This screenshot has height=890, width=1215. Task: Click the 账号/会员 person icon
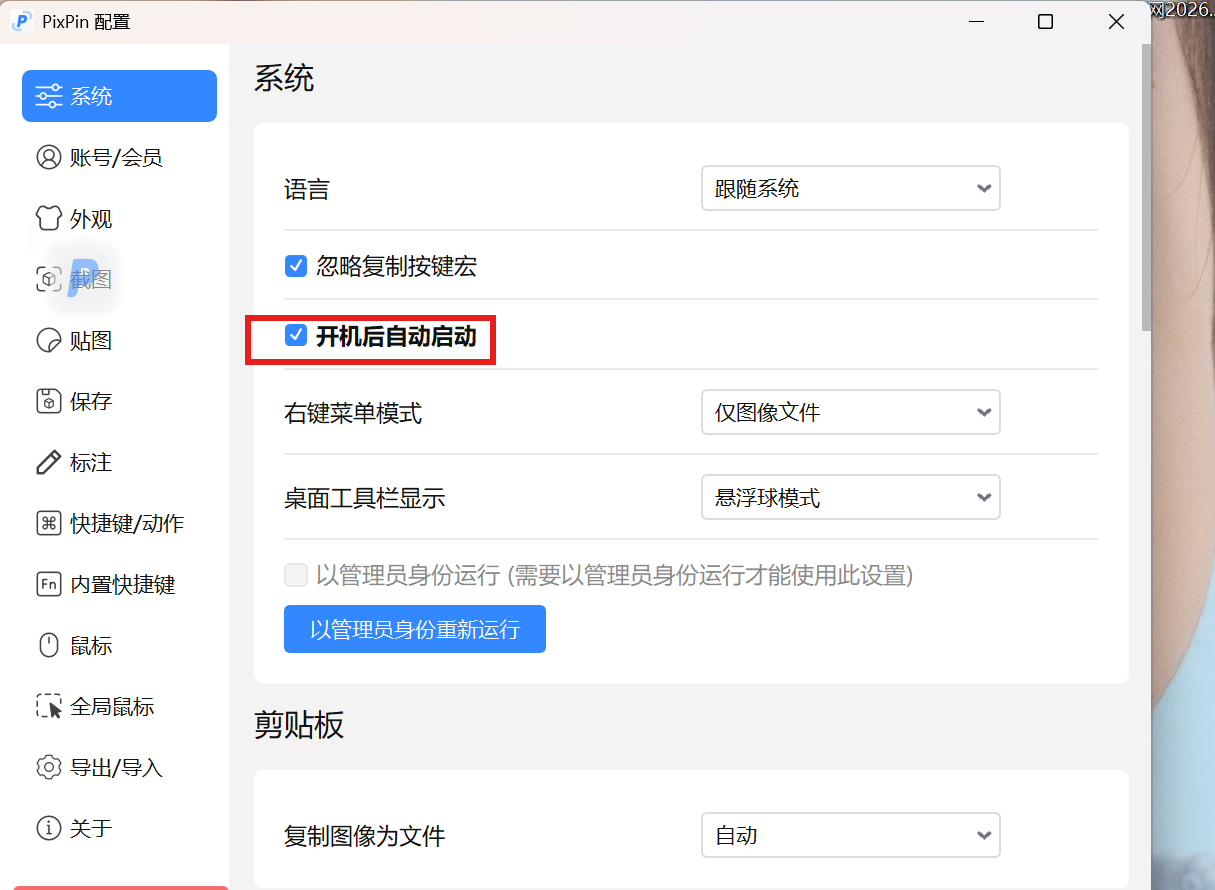[x=49, y=157]
